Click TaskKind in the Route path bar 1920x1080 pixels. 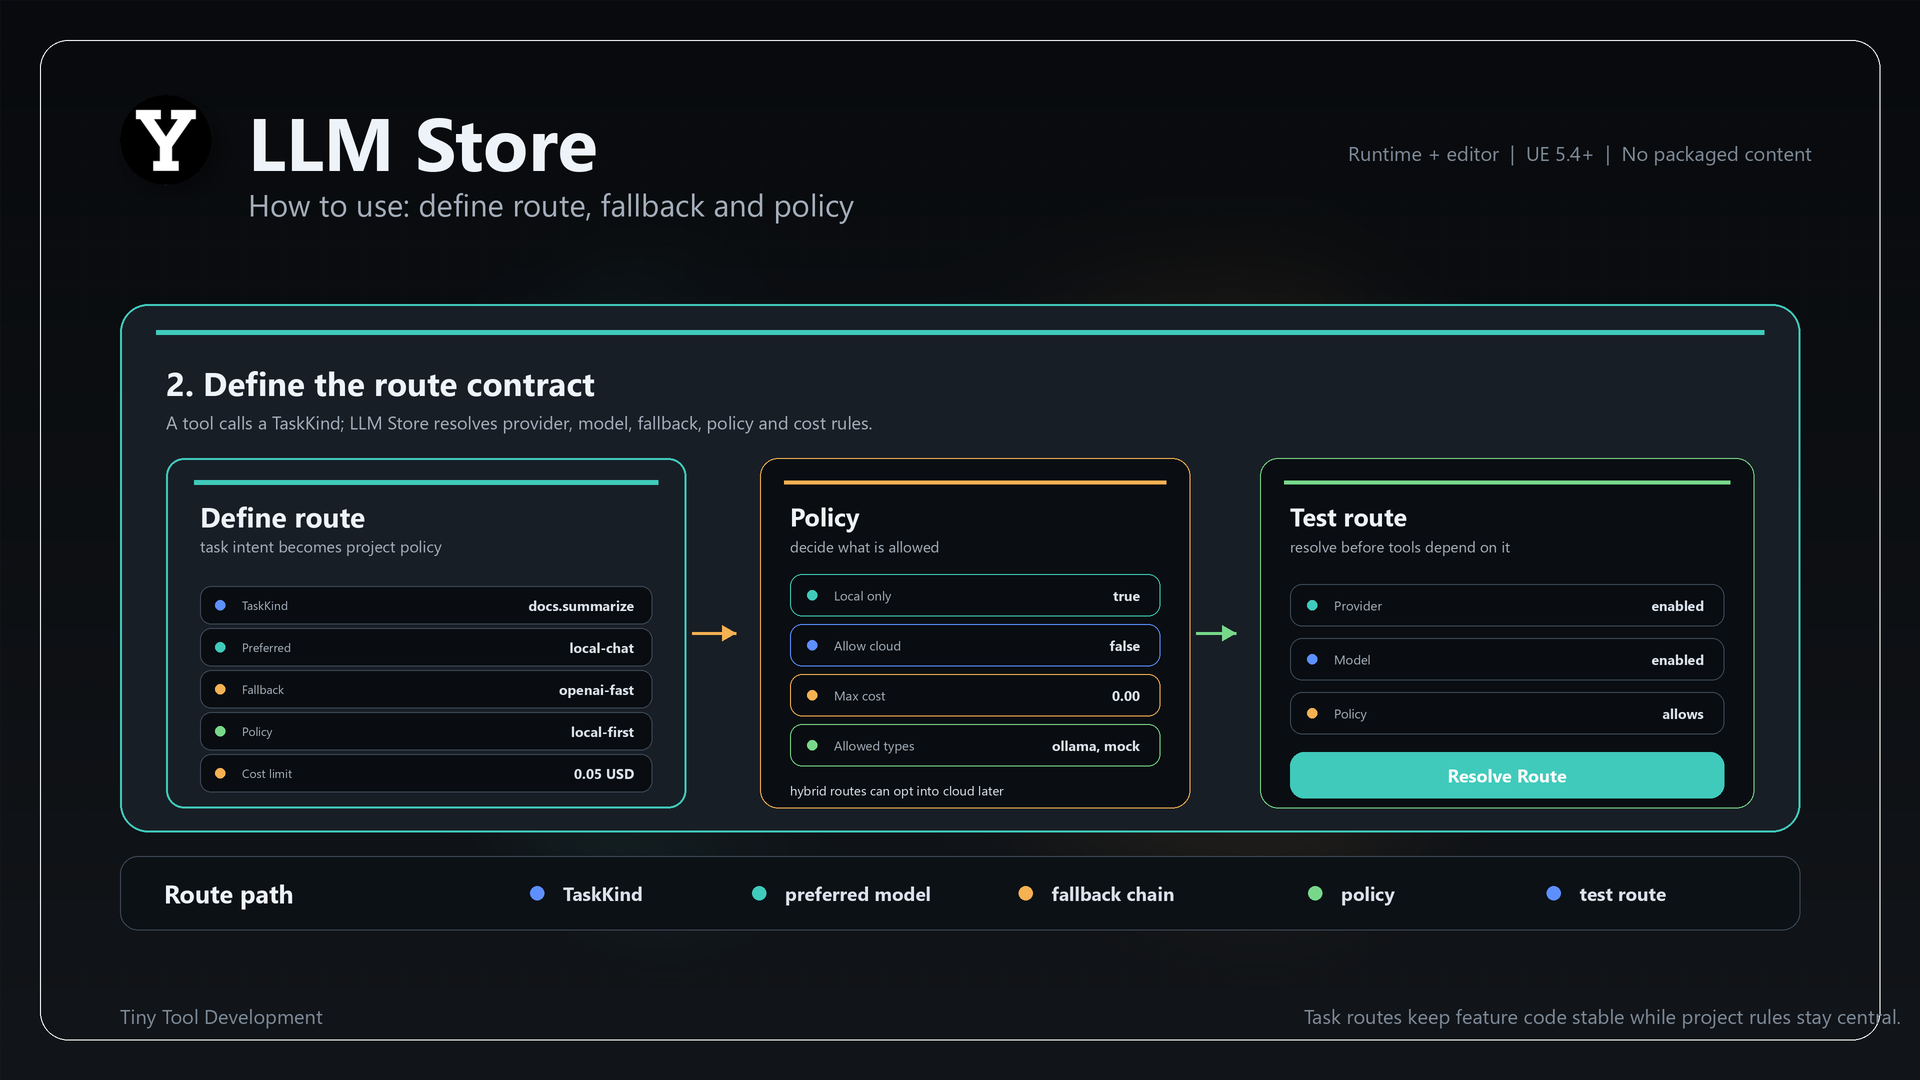pos(602,894)
